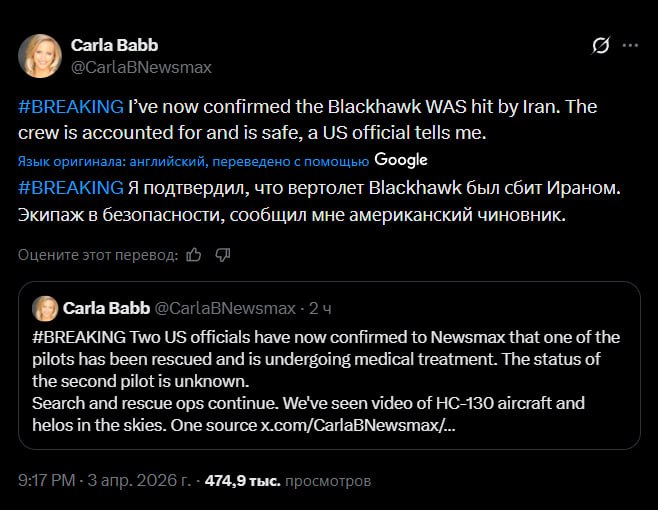This screenshot has height=510, width=658.
Task: Click Carla Babb's main profile avatar
Action: coord(40,56)
